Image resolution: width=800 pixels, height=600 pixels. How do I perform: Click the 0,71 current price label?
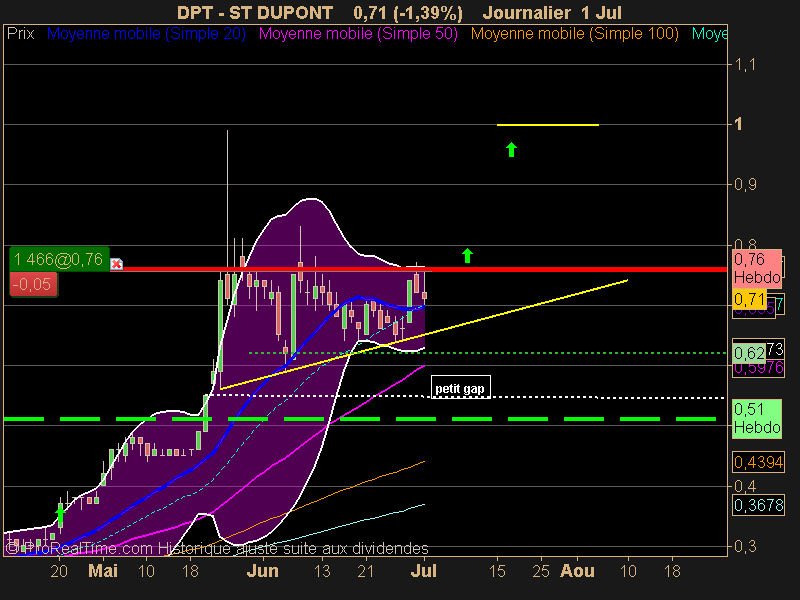click(x=749, y=299)
